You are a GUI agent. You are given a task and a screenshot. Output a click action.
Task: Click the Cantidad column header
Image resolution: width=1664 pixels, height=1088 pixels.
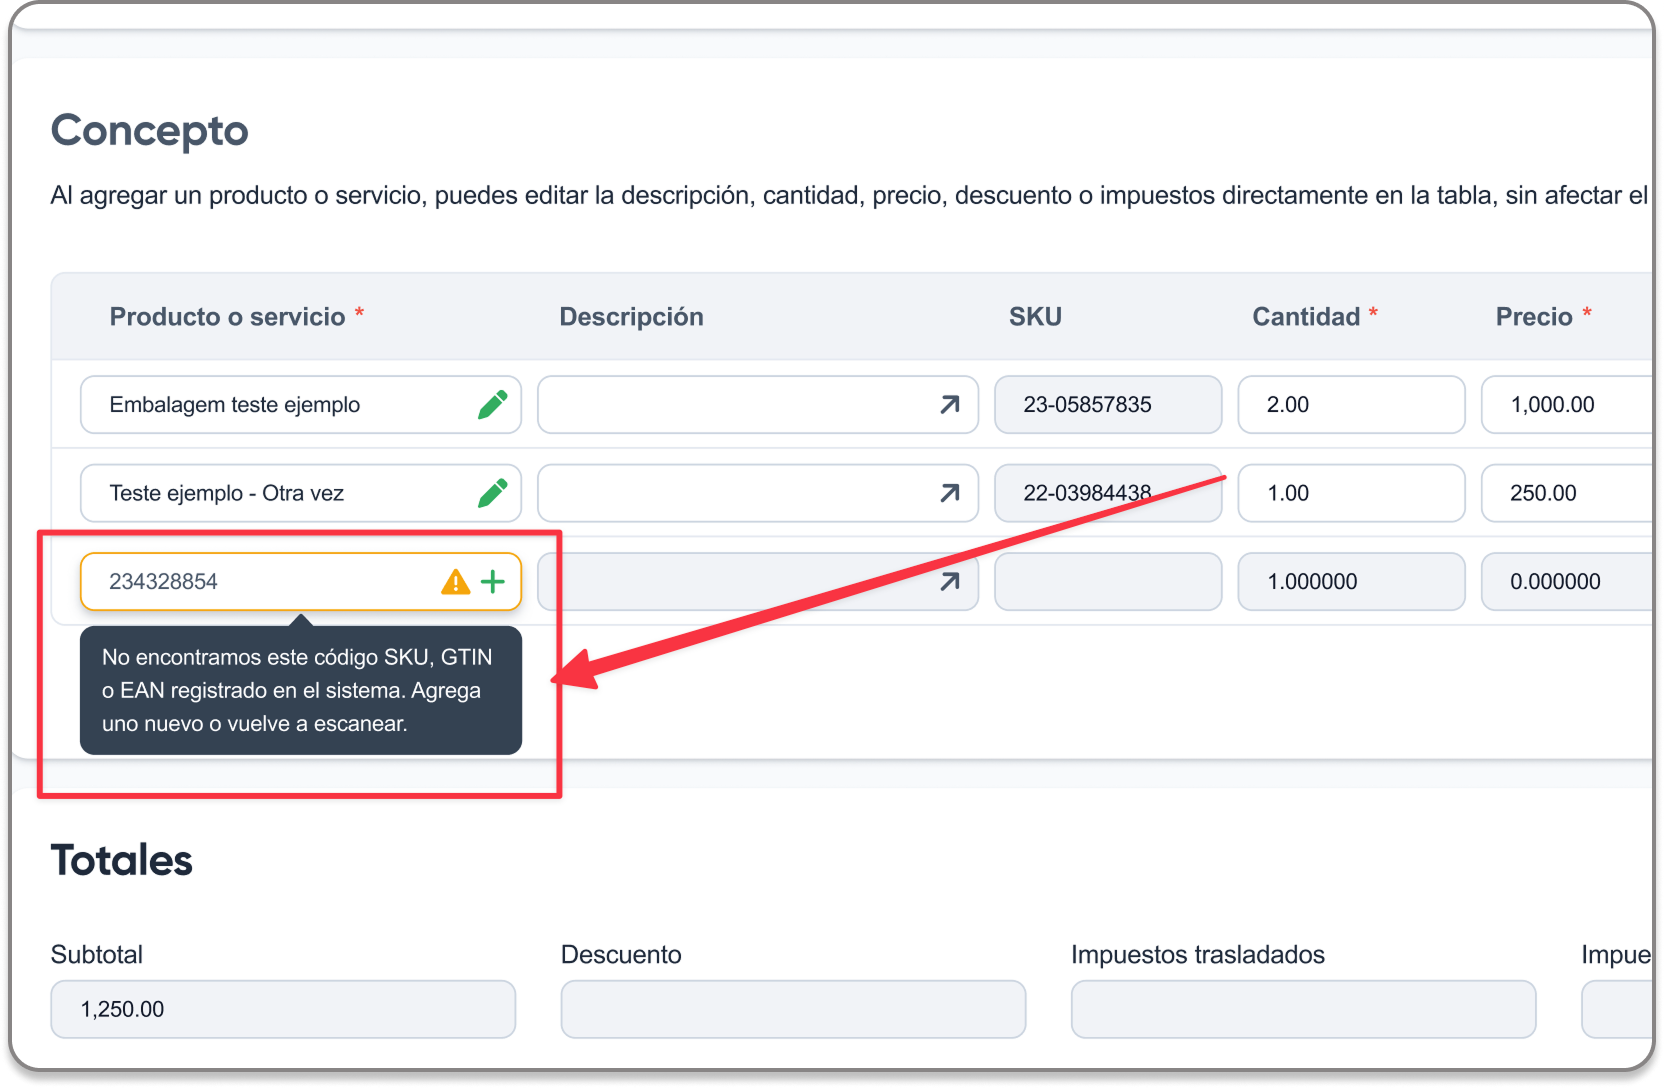pos(1315,317)
